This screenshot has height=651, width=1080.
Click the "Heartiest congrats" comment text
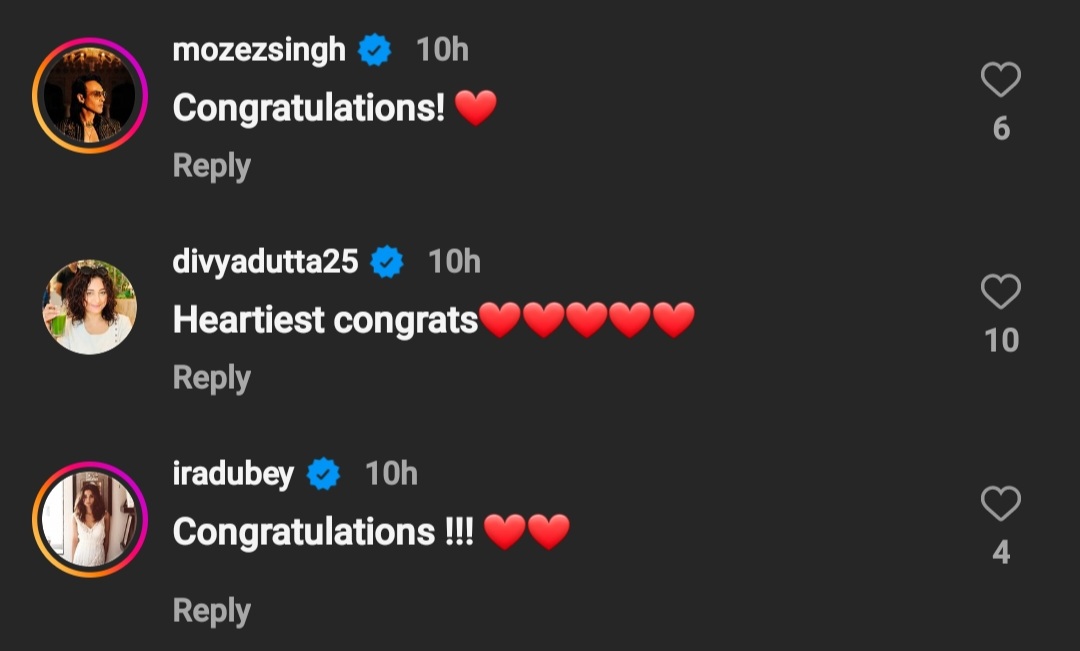tap(325, 320)
